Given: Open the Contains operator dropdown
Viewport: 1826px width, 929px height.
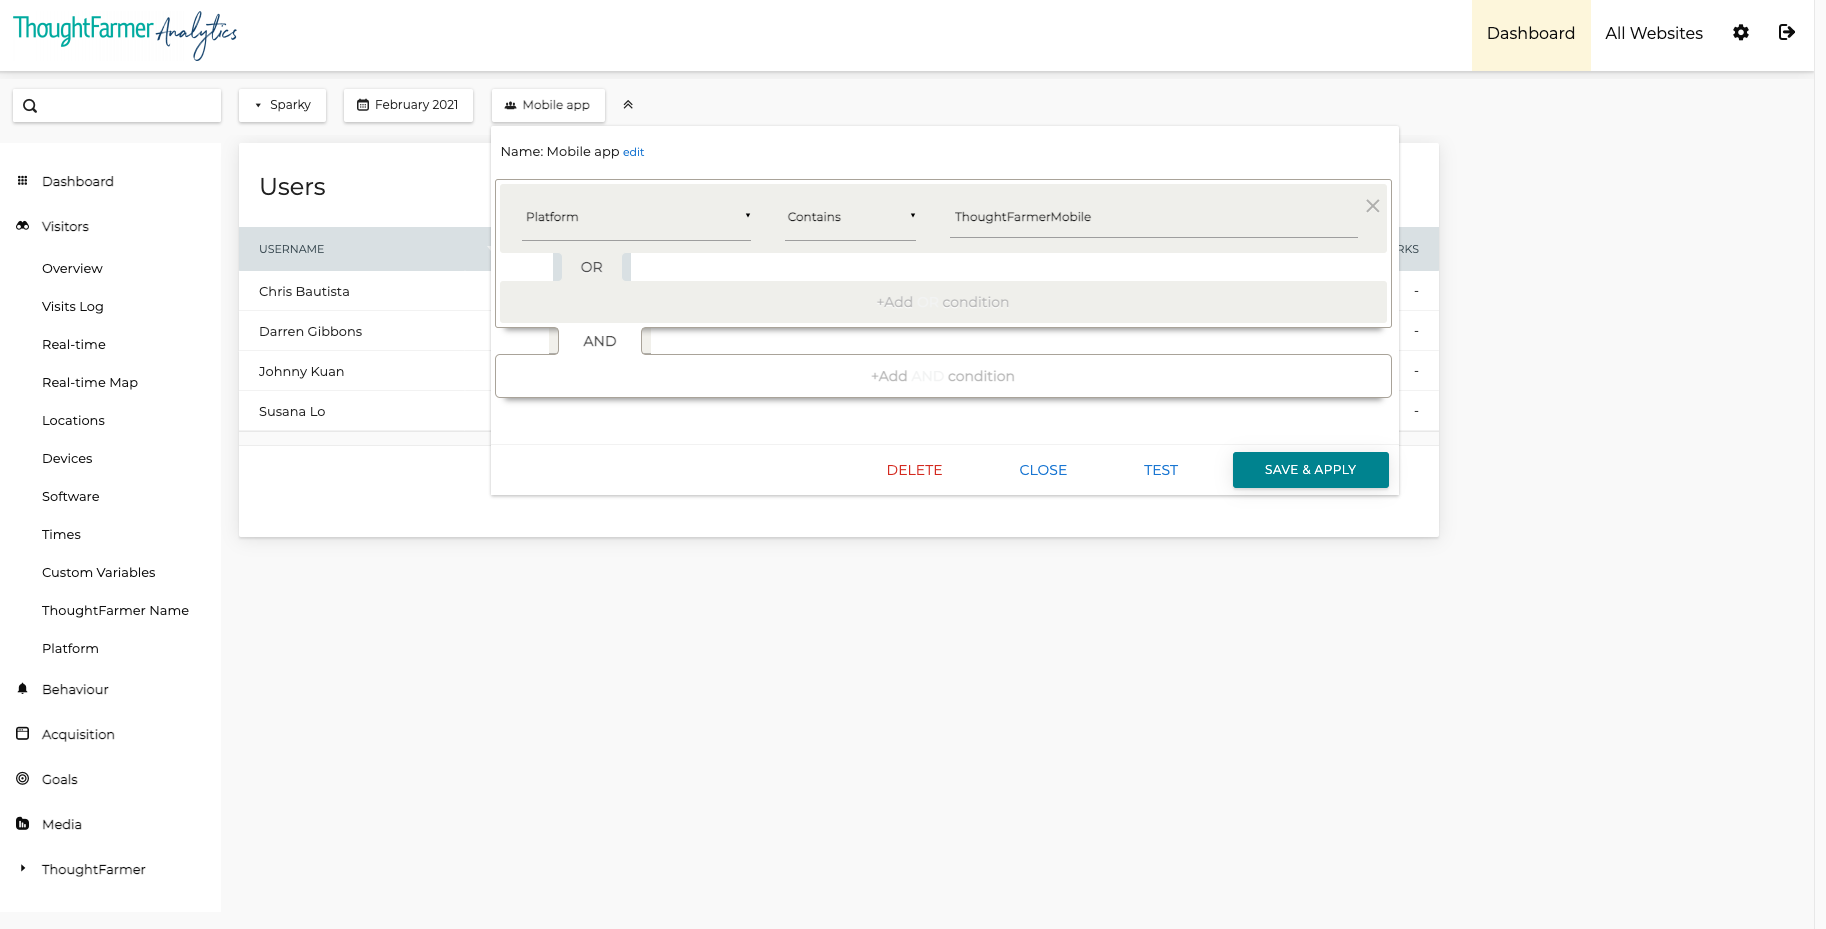Looking at the screenshot, I should [x=850, y=217].
